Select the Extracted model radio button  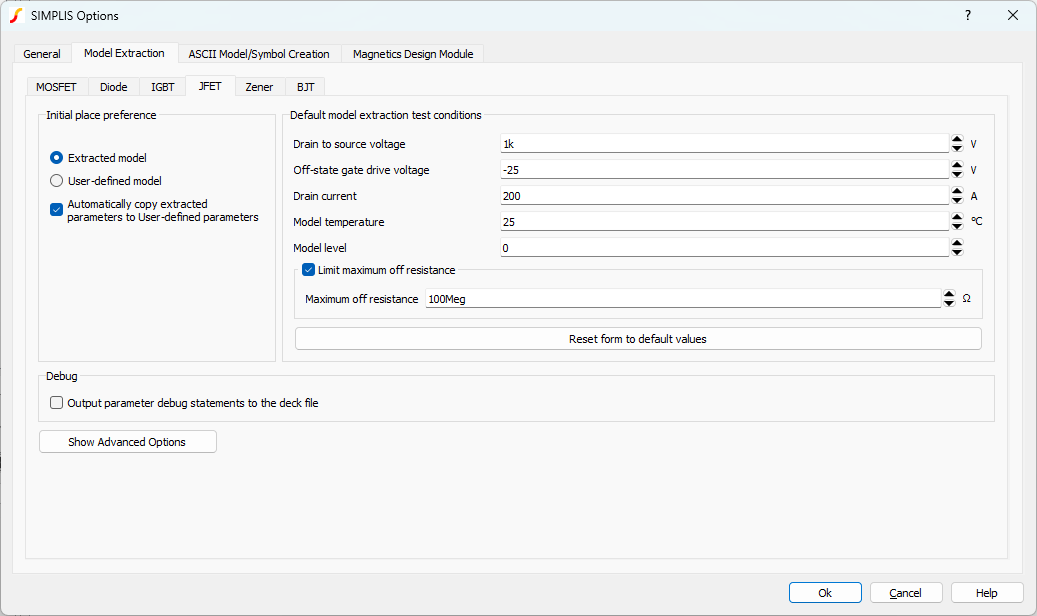[x=57, y=158]
